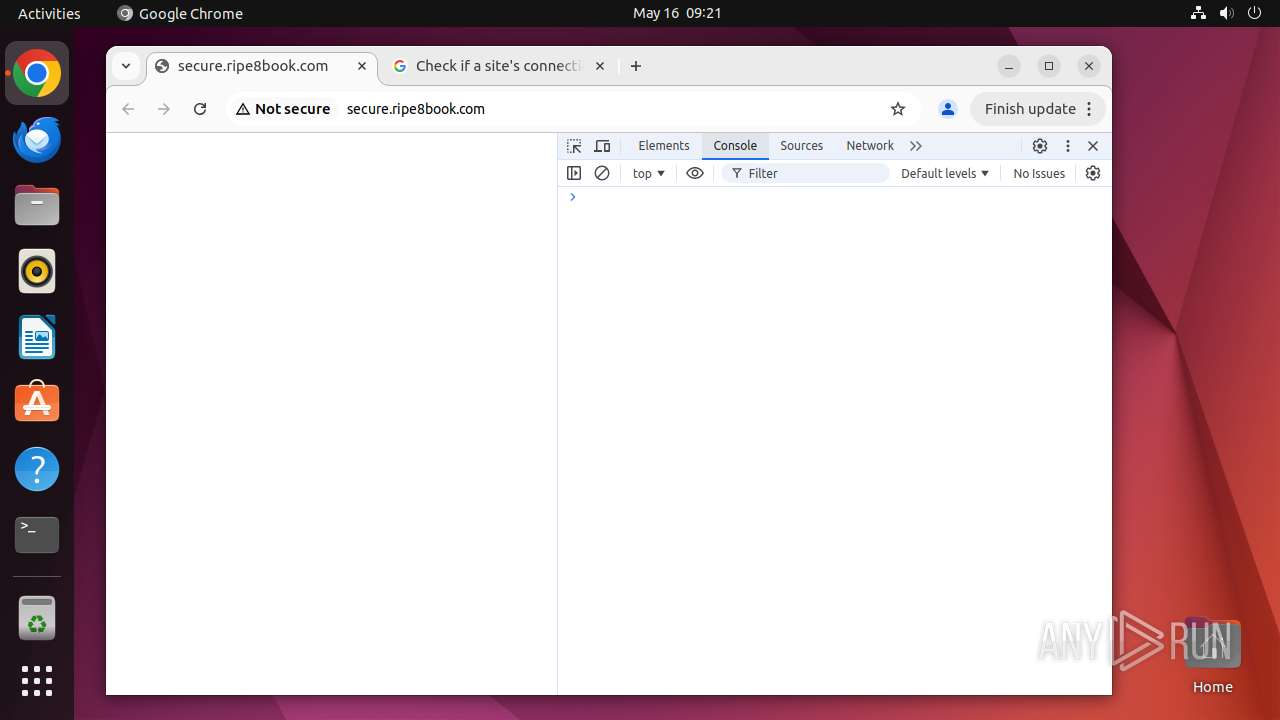Open Console settings gear icon

pos(1093,173)
